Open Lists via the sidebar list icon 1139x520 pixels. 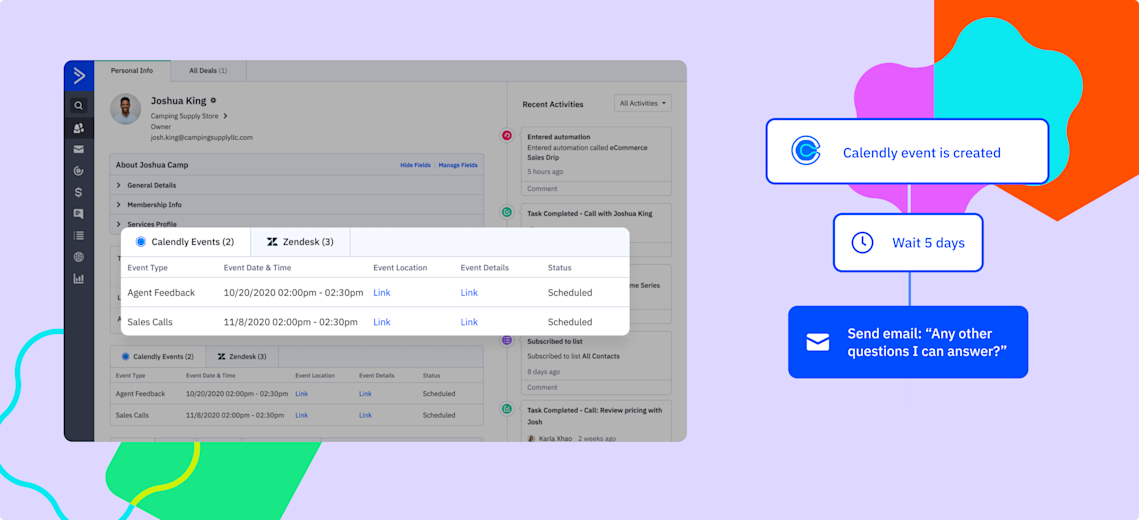[78, 235]
